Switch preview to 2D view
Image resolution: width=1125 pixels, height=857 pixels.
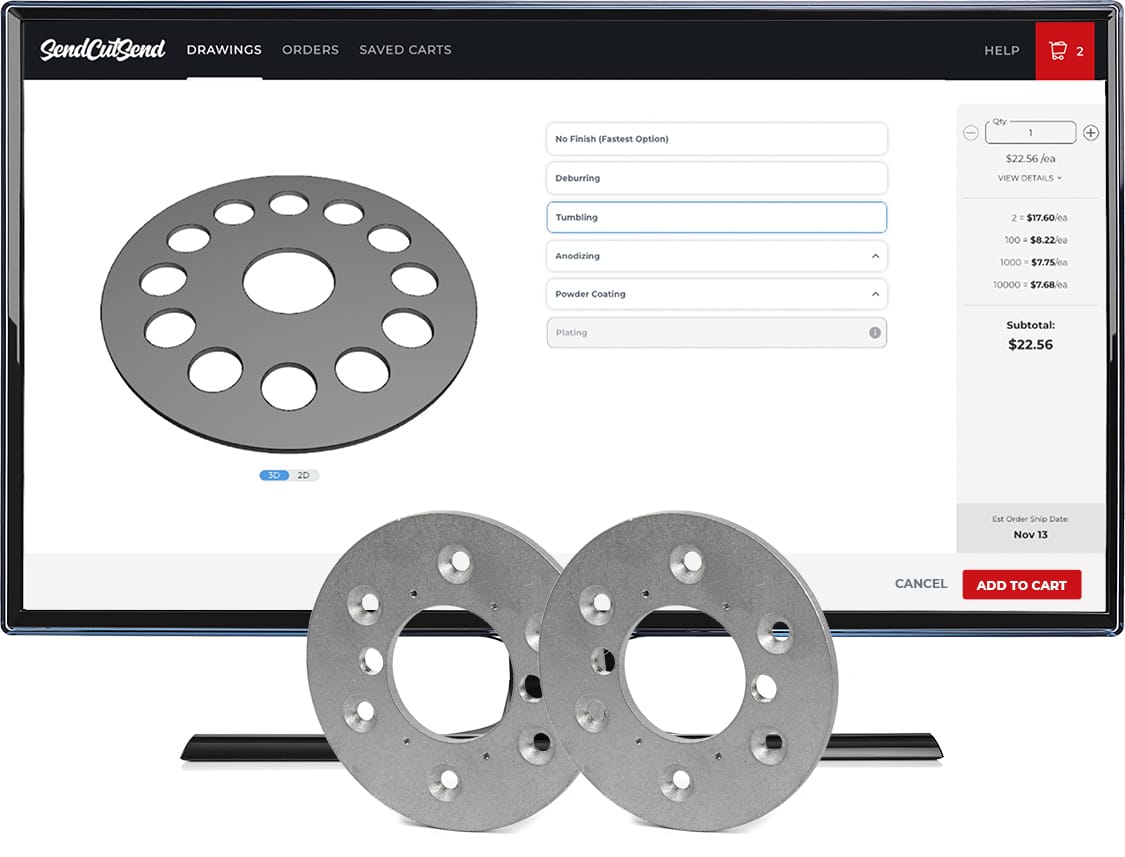304,476
